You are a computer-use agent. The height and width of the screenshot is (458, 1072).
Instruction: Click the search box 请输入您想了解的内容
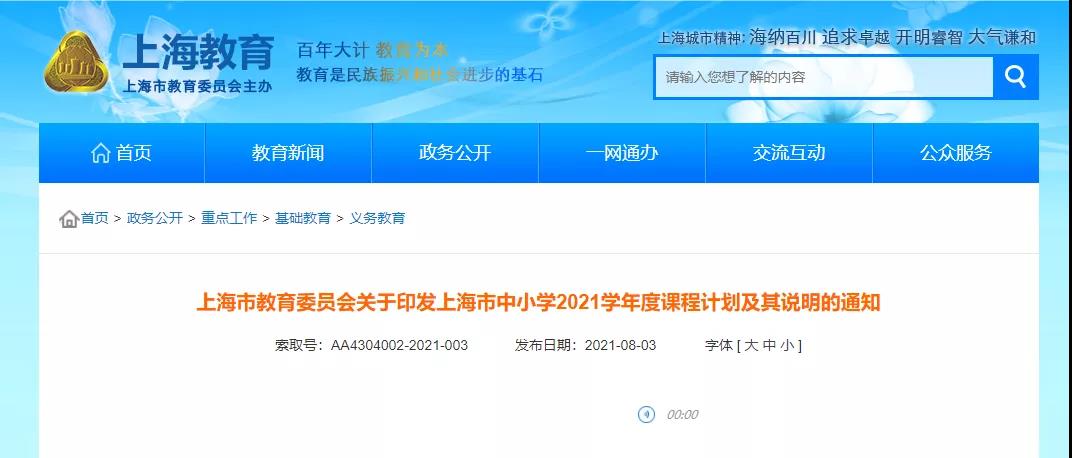click(824, 77)
